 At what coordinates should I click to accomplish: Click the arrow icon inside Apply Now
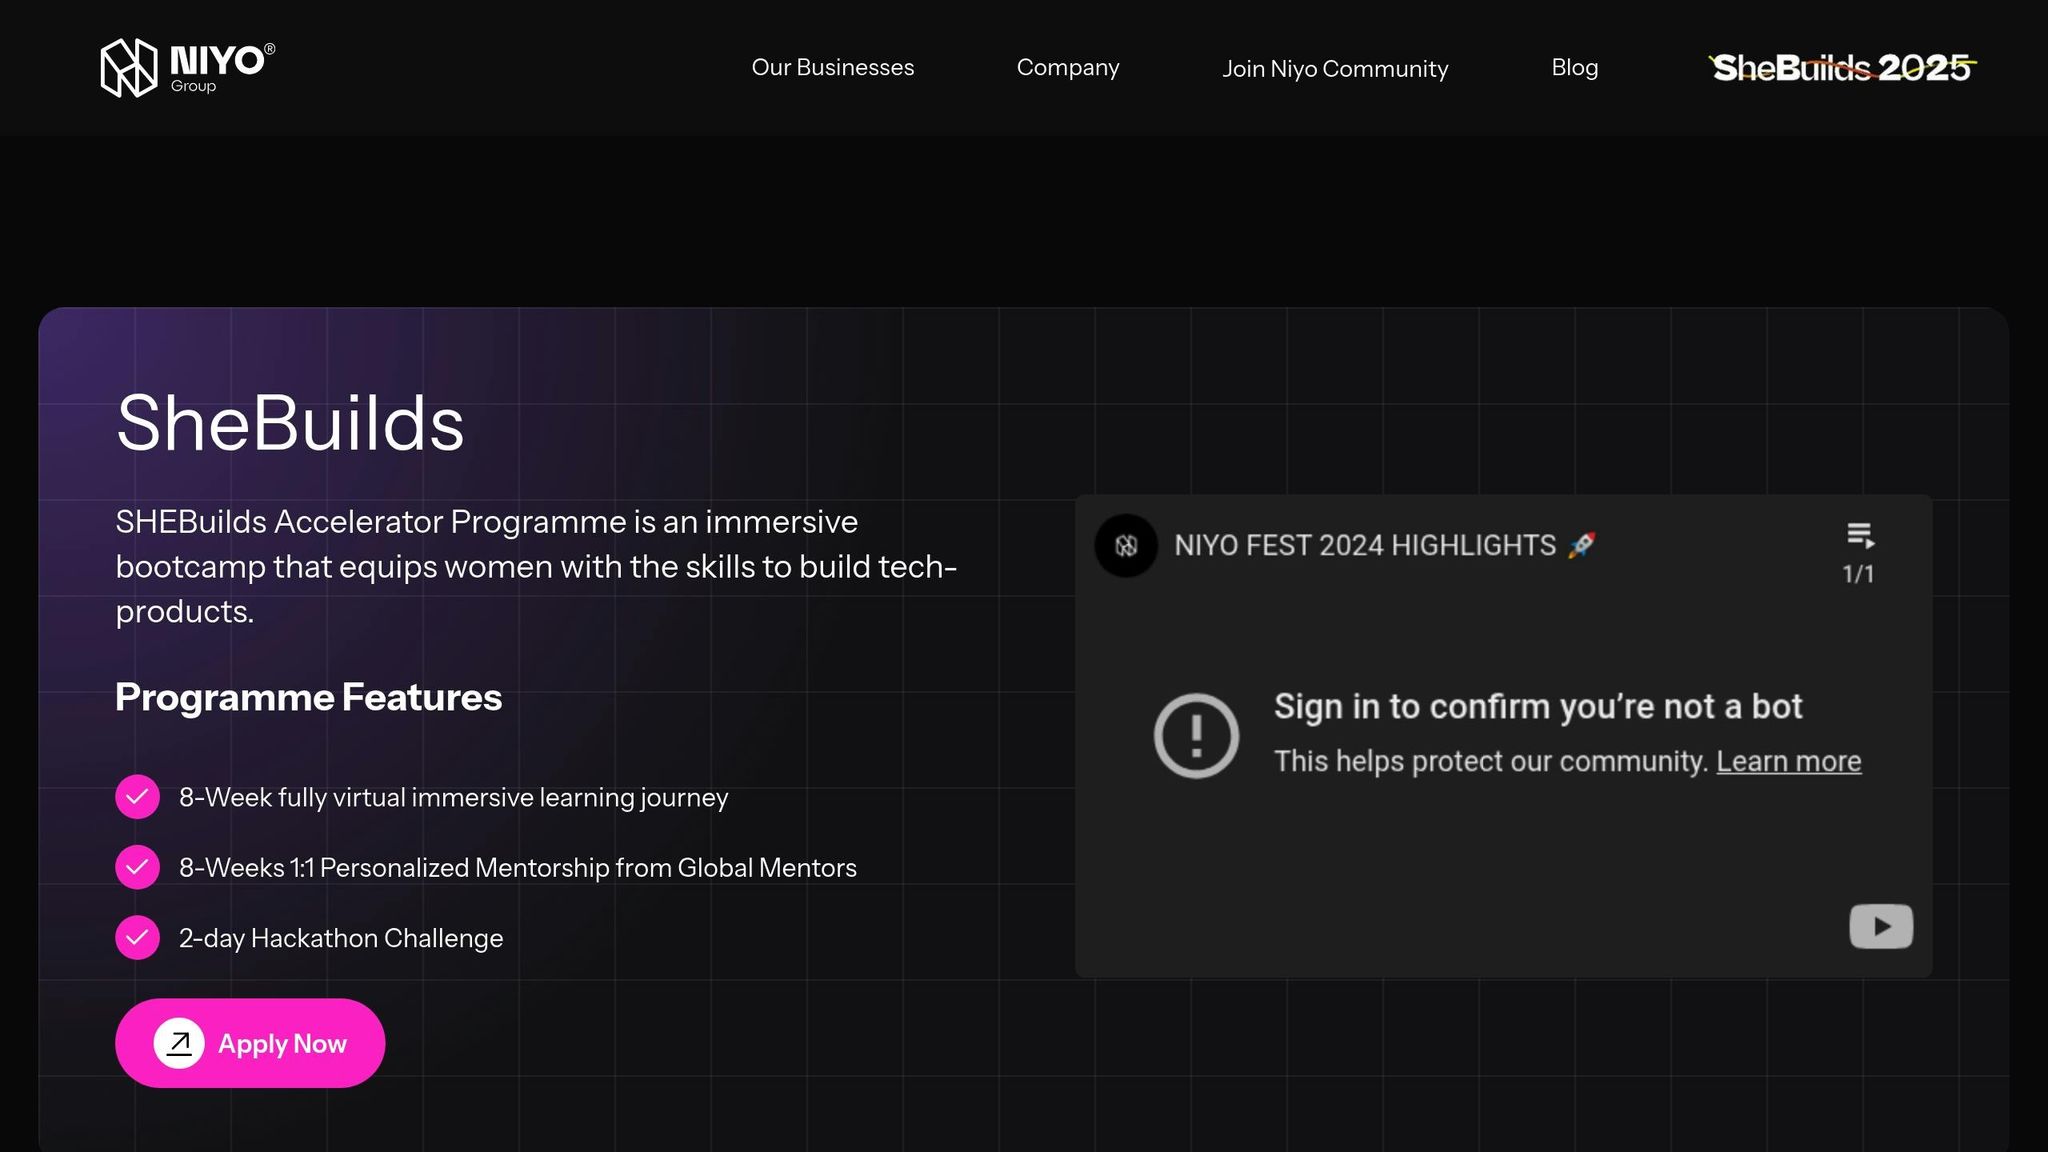click(179, 1043)
